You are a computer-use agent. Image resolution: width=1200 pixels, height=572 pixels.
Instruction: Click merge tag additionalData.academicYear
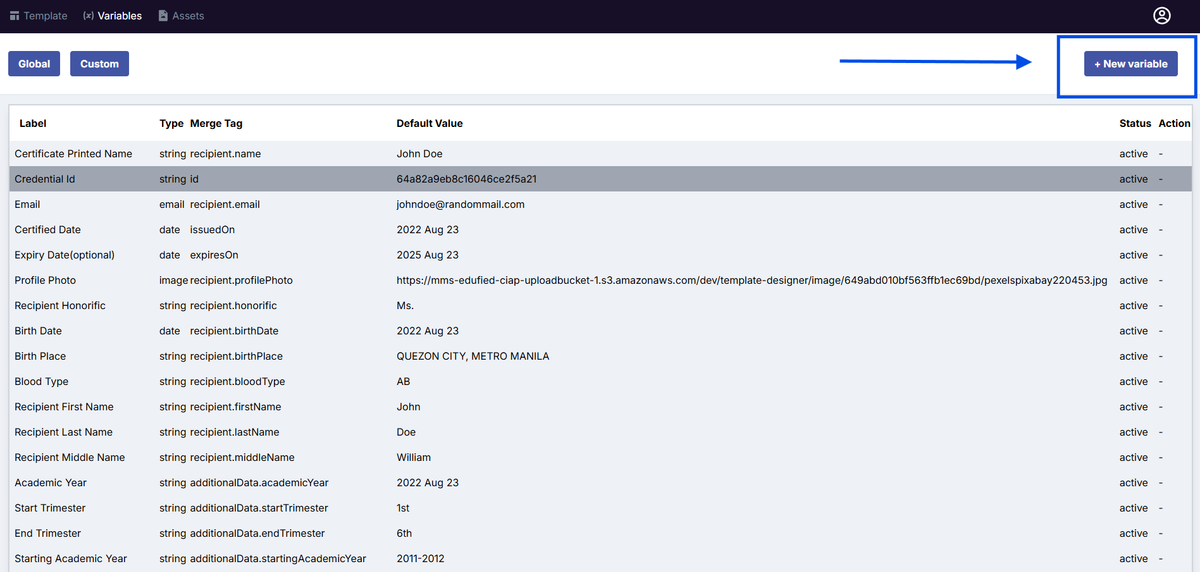pos(259,482)
